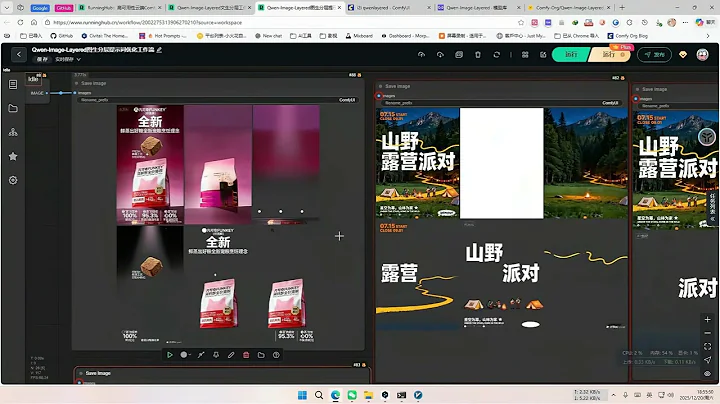720x404 pixels.
Task: Click the refresh icon in the header toolbar
Action: (x=496, y=55)
